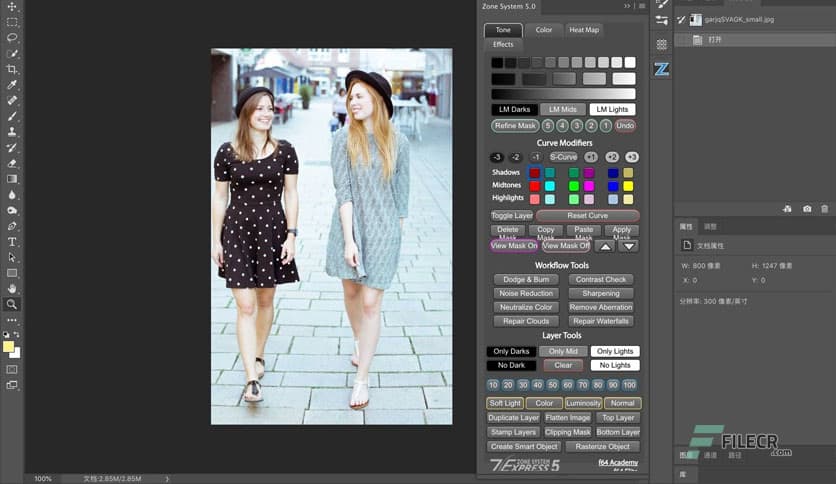Screen dimensions: 836x484
Task: Click the Toggle Layer button
Action: coord(512,216)
